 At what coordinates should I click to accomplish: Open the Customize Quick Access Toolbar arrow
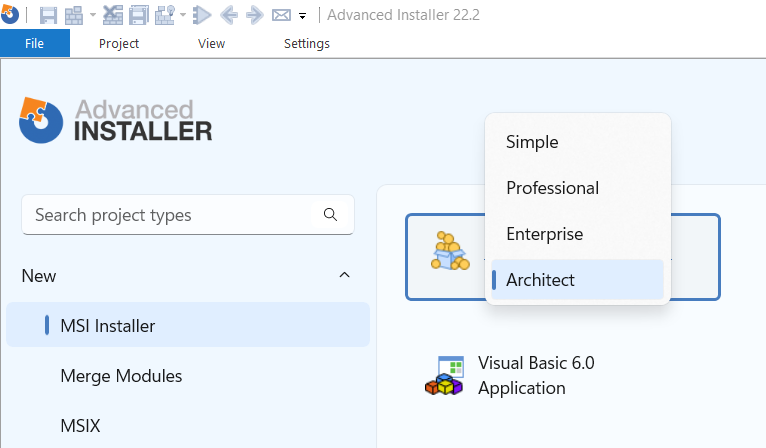(x=302, y=16)
